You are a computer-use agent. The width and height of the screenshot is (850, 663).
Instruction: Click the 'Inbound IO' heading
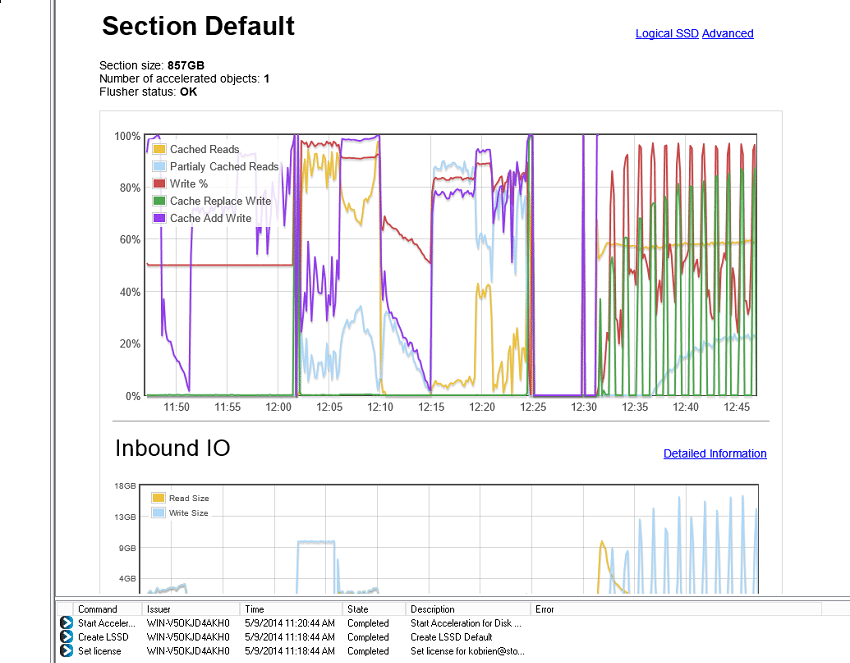[x=172, y=448]
